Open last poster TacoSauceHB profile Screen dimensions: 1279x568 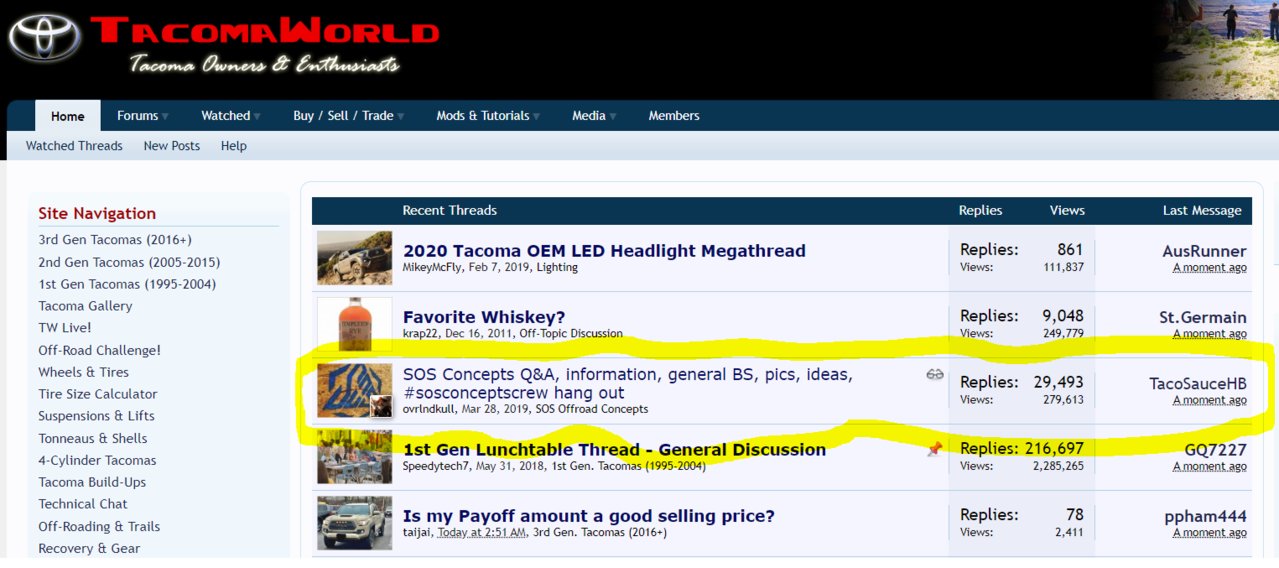coord(1198,384)
